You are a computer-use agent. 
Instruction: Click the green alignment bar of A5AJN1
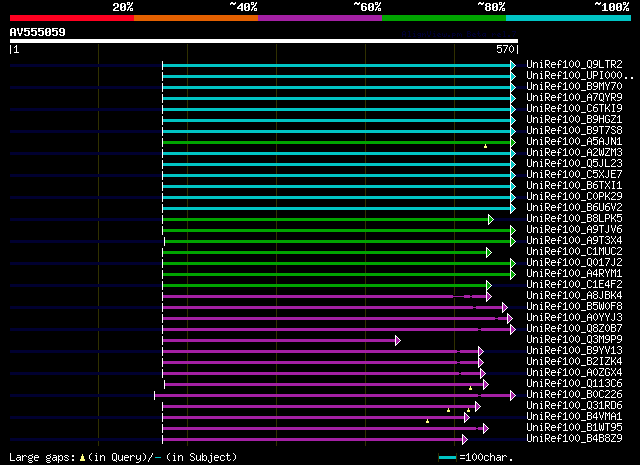[336, 142]
